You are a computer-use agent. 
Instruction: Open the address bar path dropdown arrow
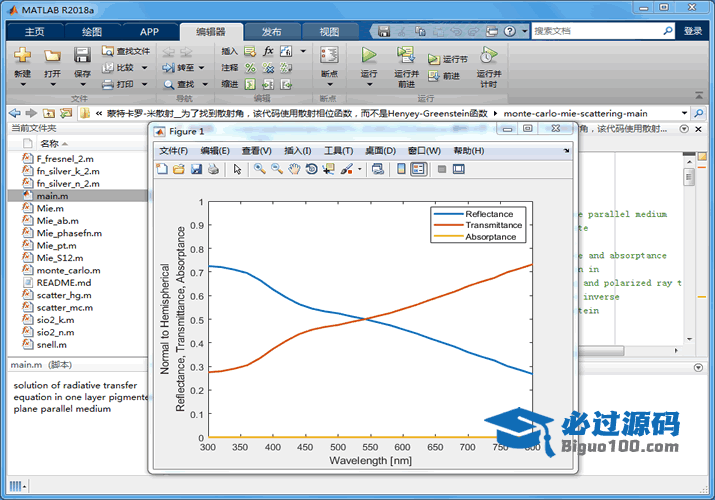(x=684, y=113)
